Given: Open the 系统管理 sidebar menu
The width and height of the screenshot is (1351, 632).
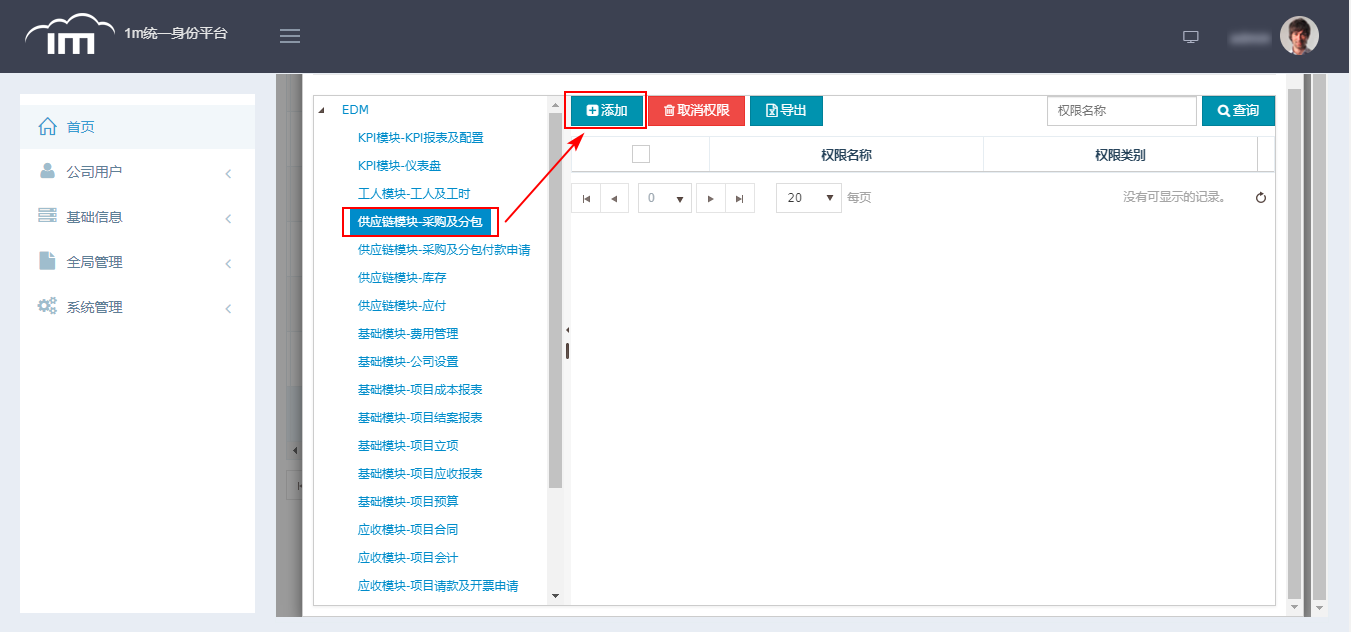Looking at the screenshot, I should point(137,307).
